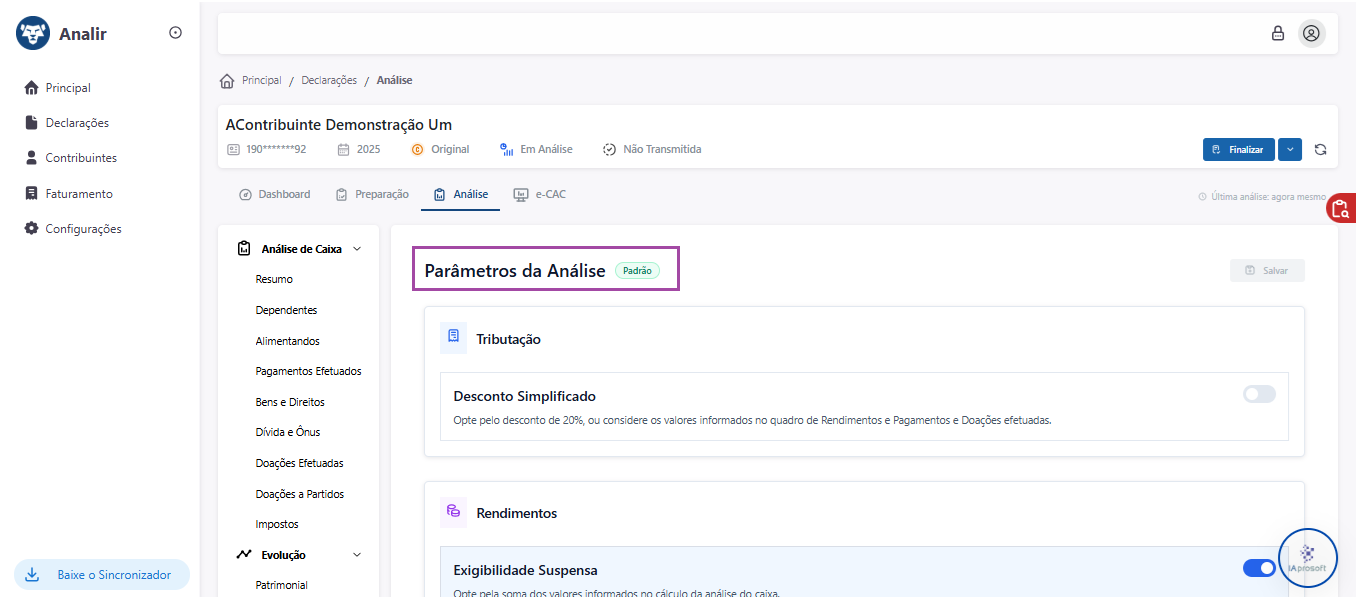Select Bens e Direitos in analysis list
The image size is (1356, 597).
(290, 402)
